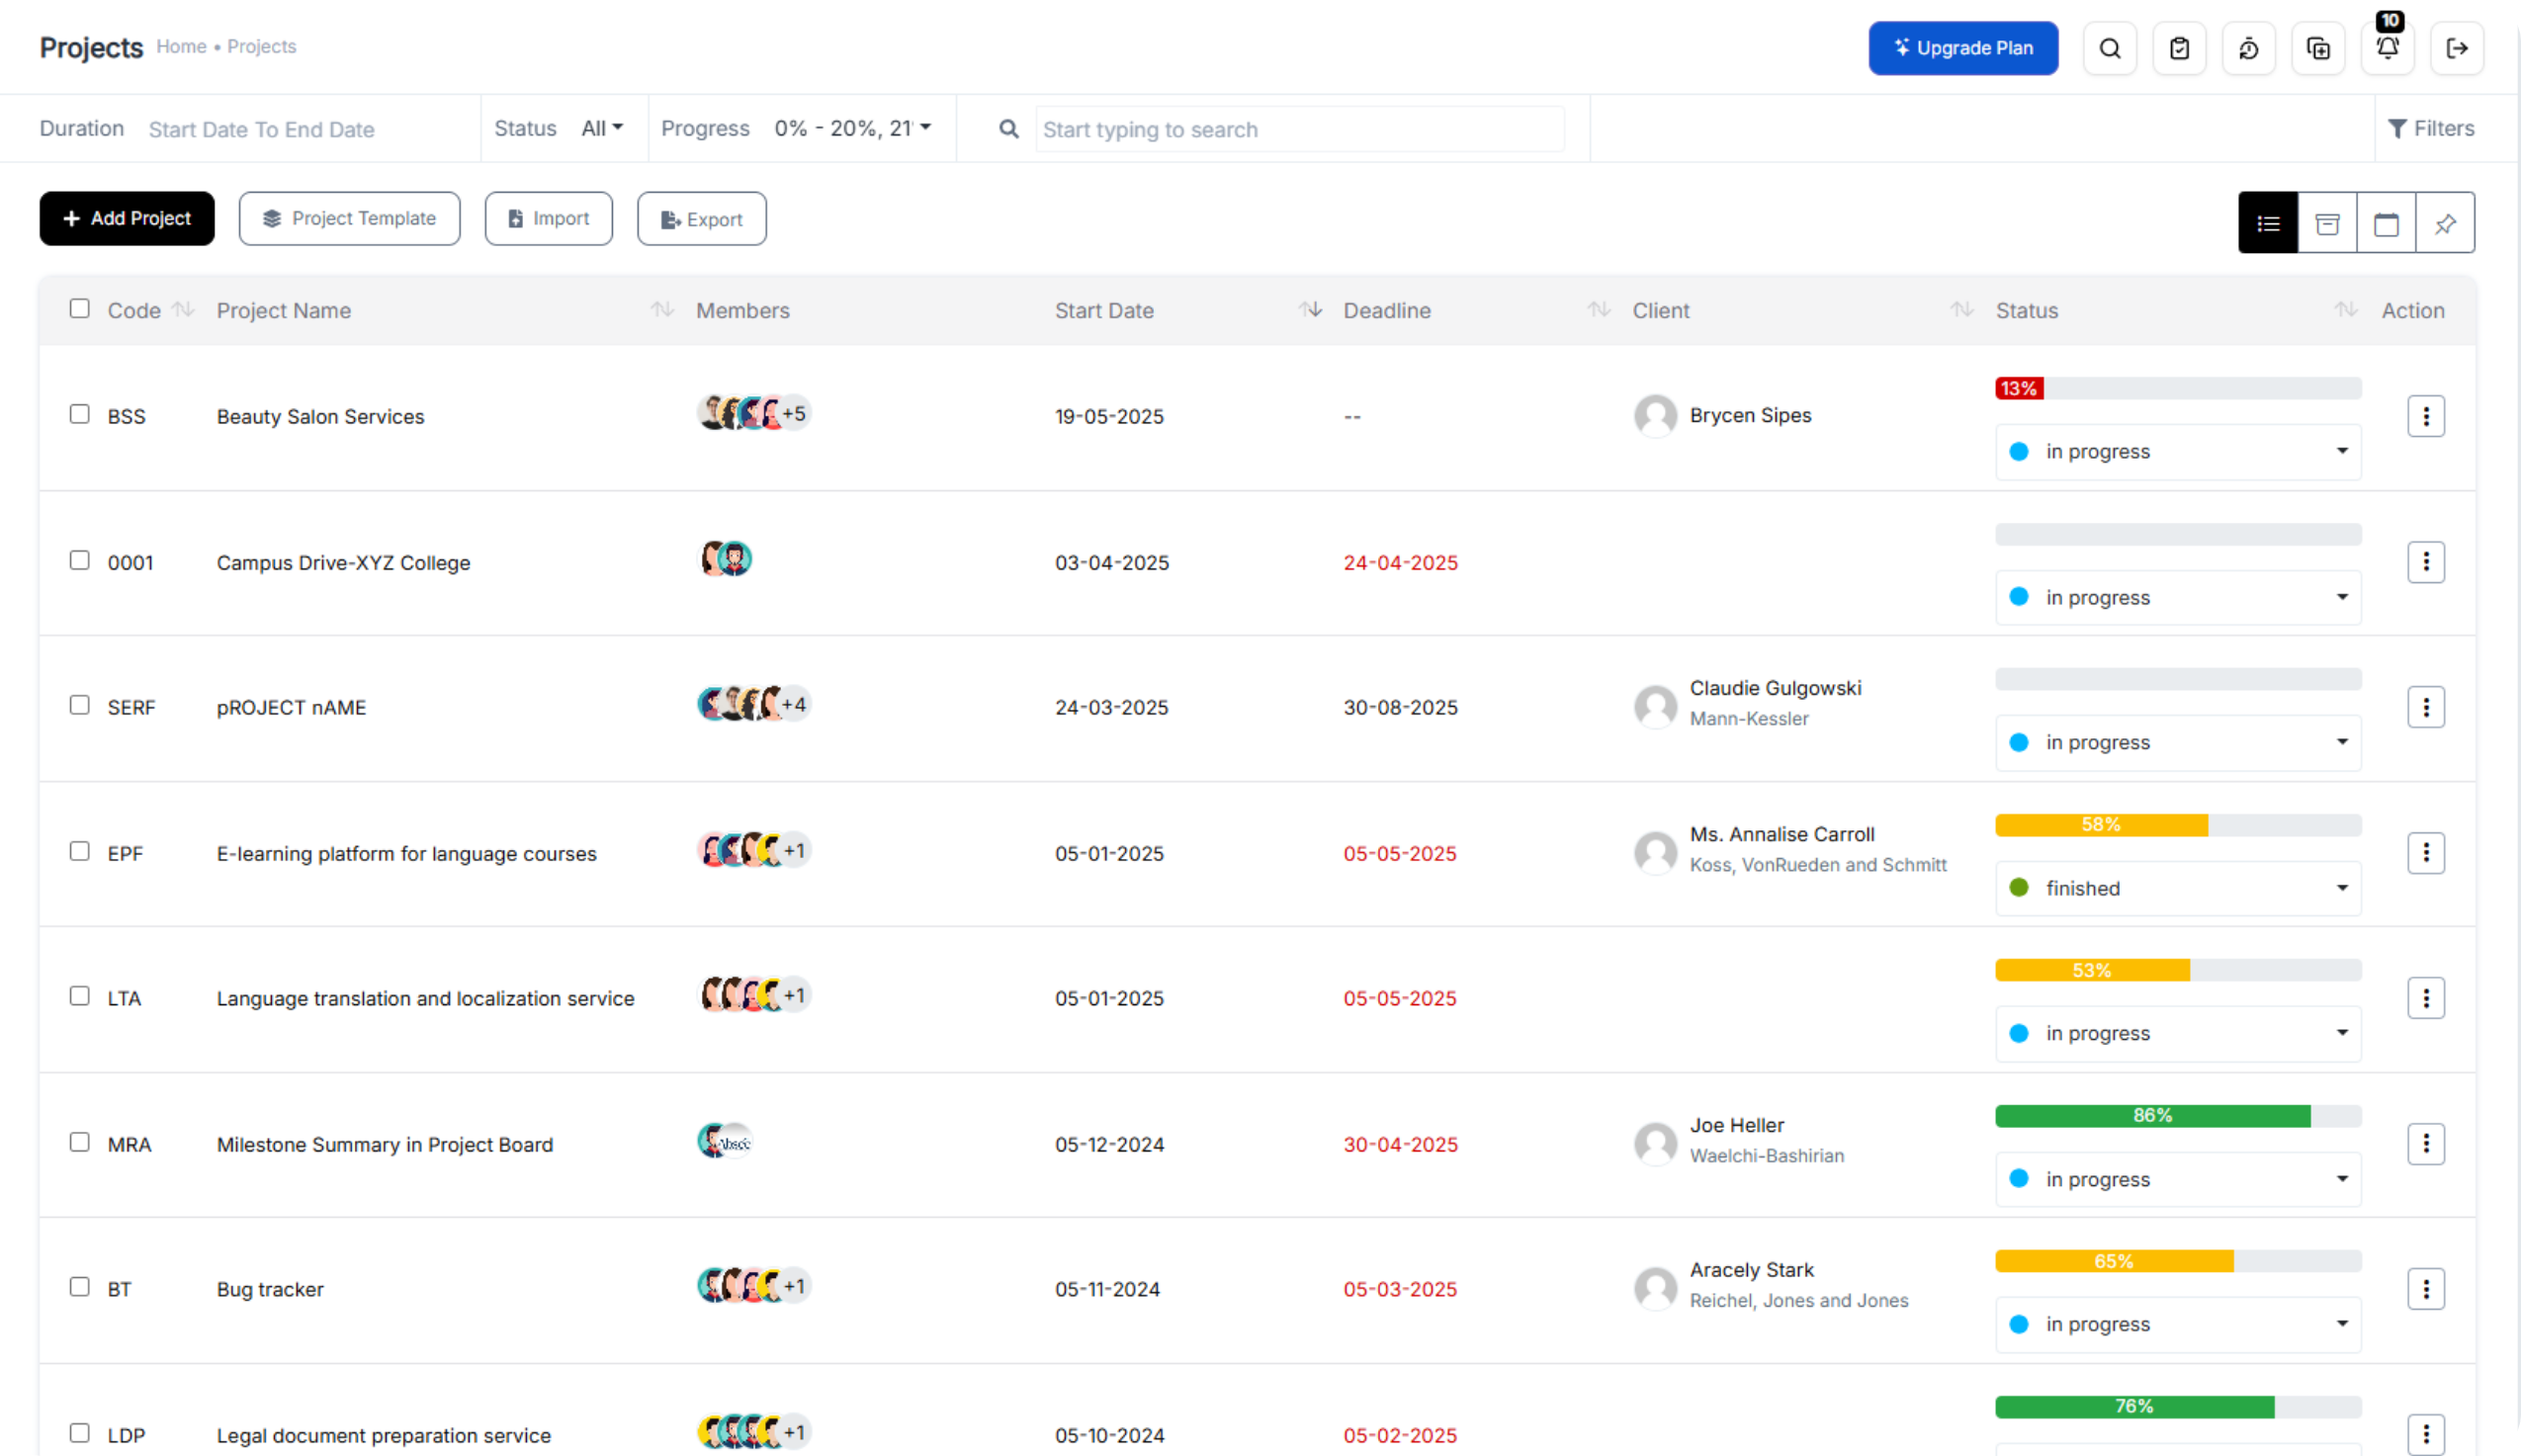Open the timer clock icon in header
This screenshot has height=1456, width=2521.
(x=2248, y=48)
